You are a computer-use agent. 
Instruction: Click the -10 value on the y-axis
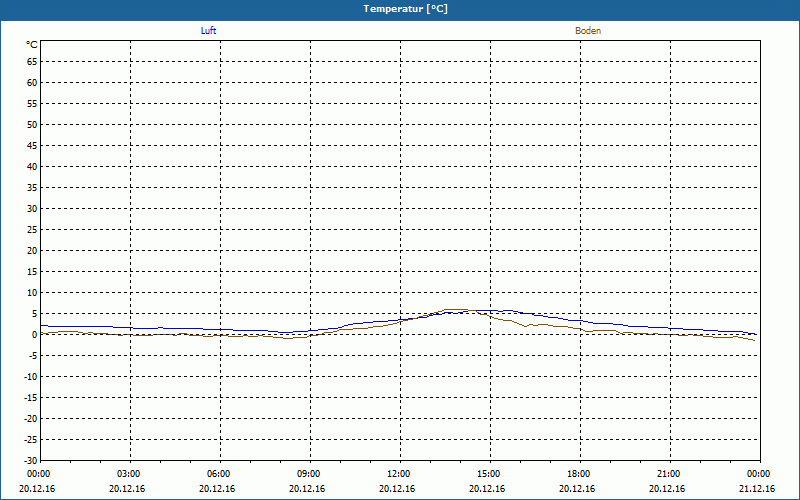tap(31, 377)
